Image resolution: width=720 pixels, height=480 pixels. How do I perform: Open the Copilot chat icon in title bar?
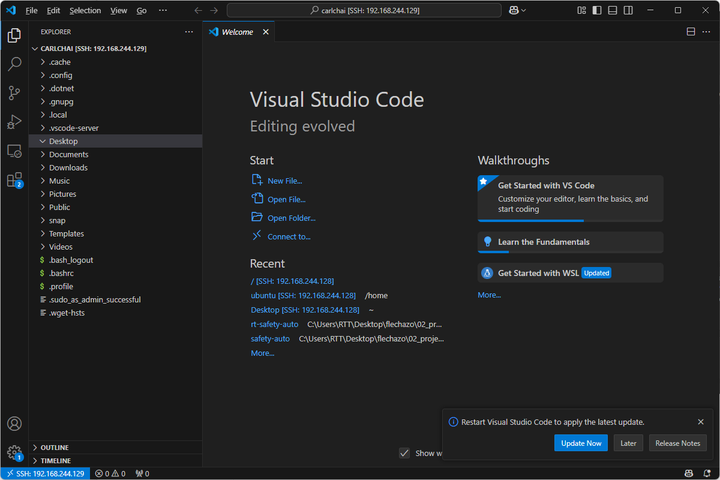514,10
